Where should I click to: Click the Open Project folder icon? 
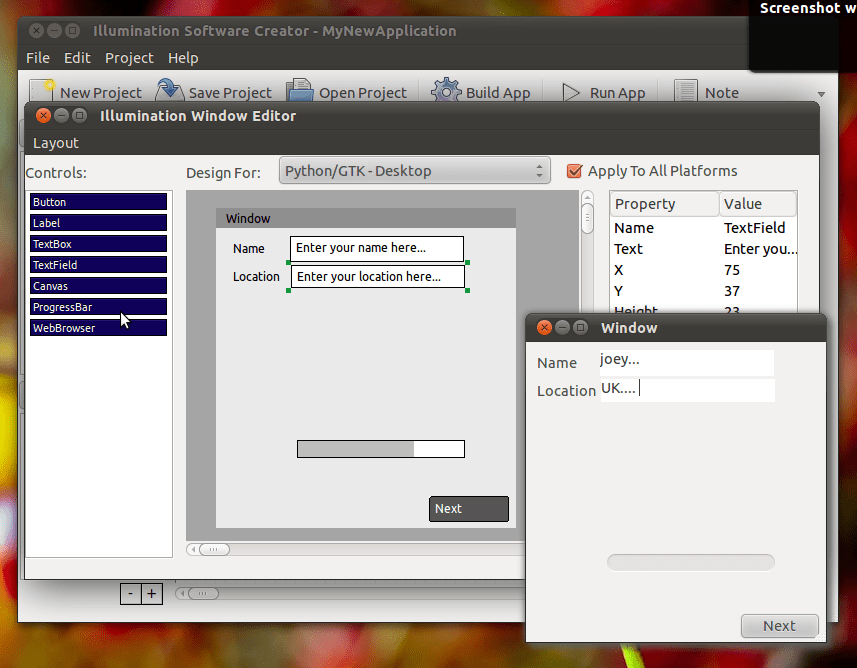[300, 90]
